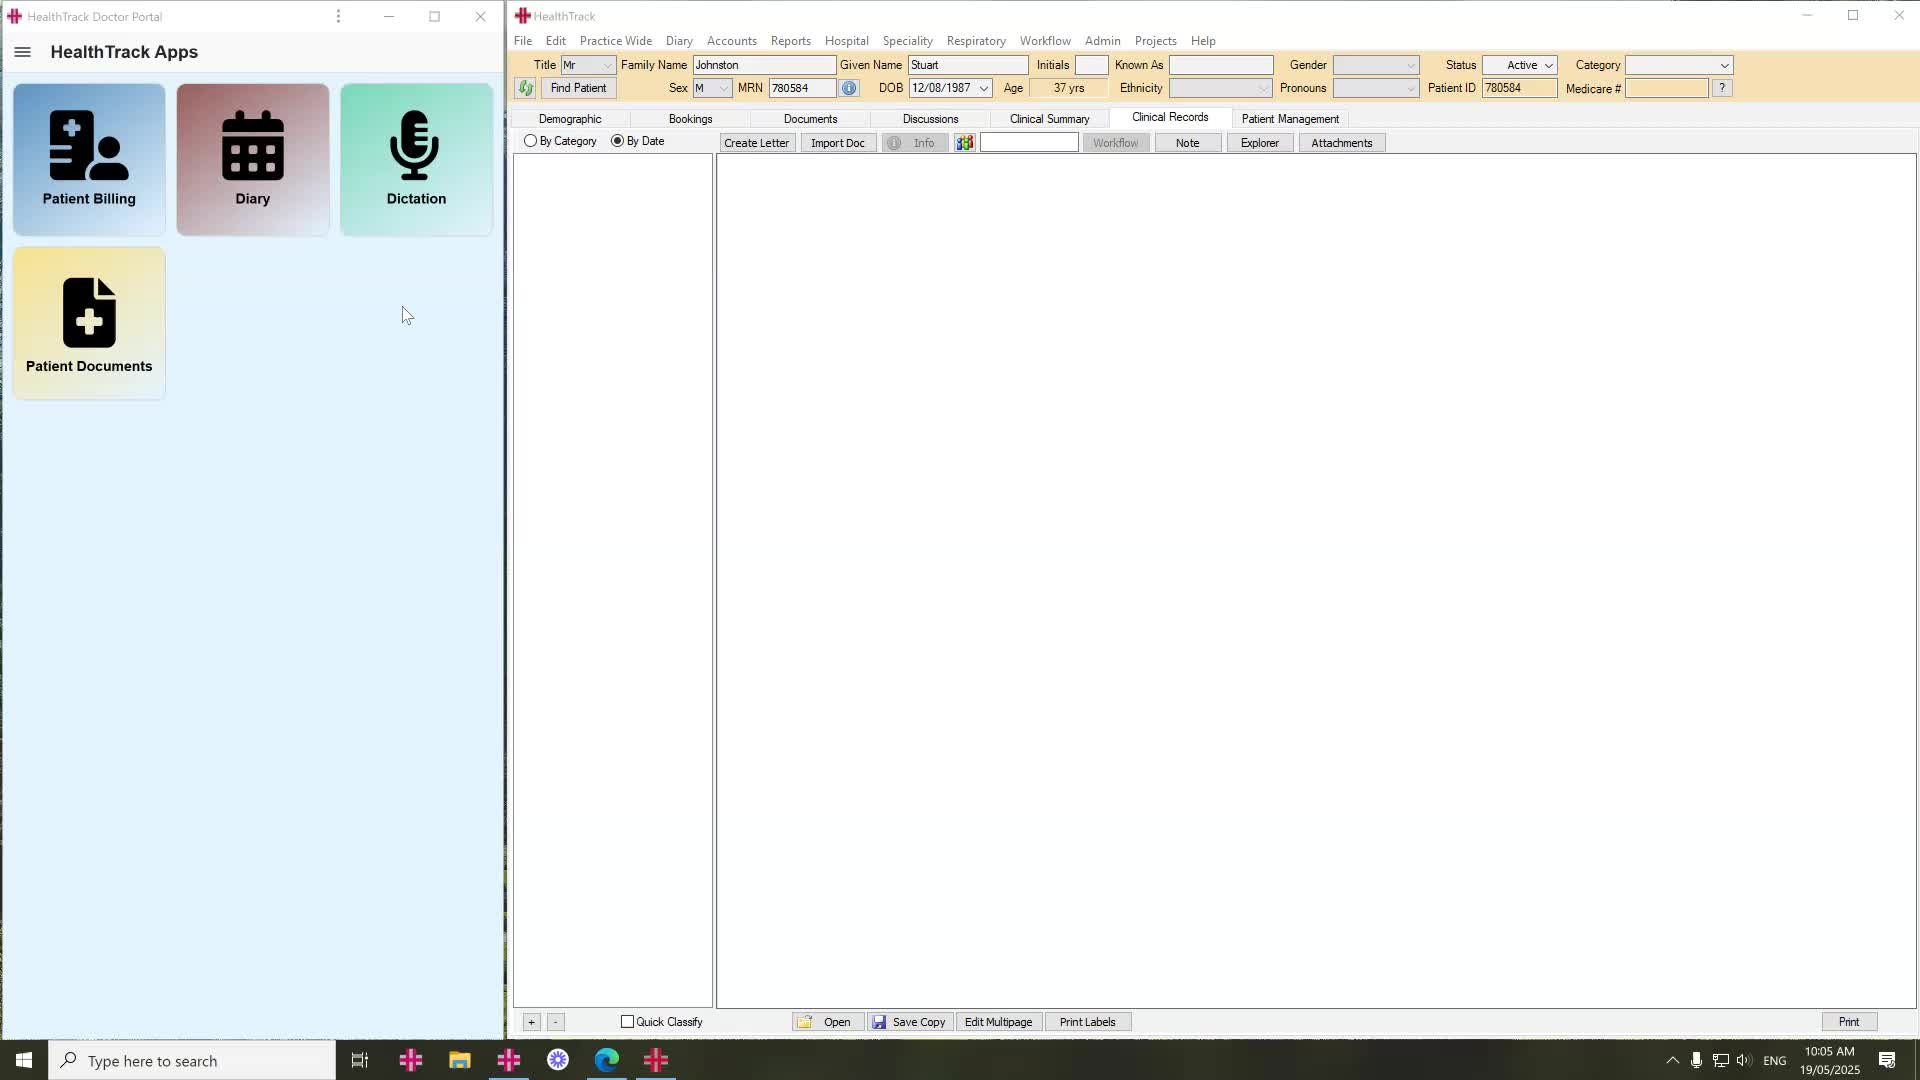Click the blue info icon beside MRN
Image resolution: width=1920 pixels, height=1080 pixels.
click(x=849, y=88)
